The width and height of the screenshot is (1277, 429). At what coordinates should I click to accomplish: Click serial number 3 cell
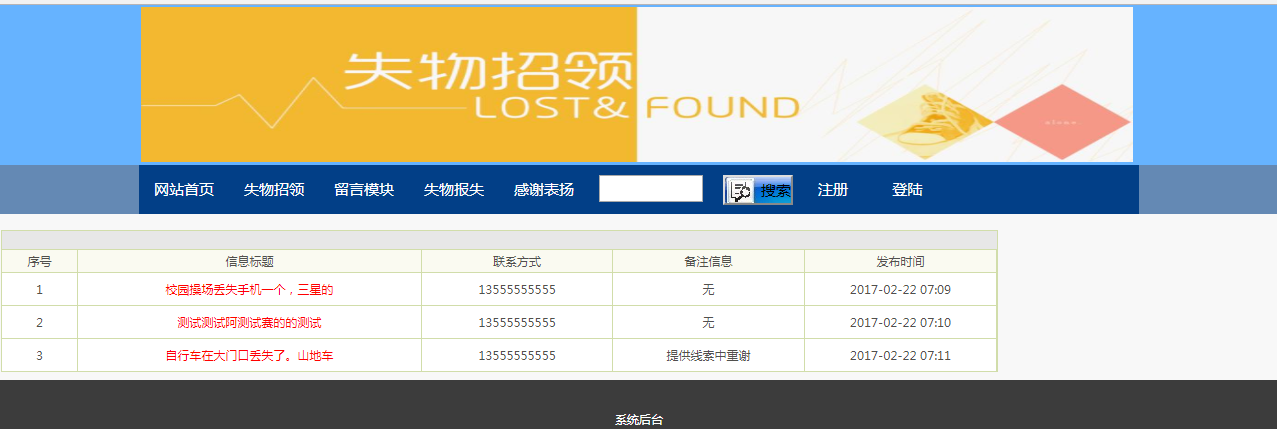point(39,356)
